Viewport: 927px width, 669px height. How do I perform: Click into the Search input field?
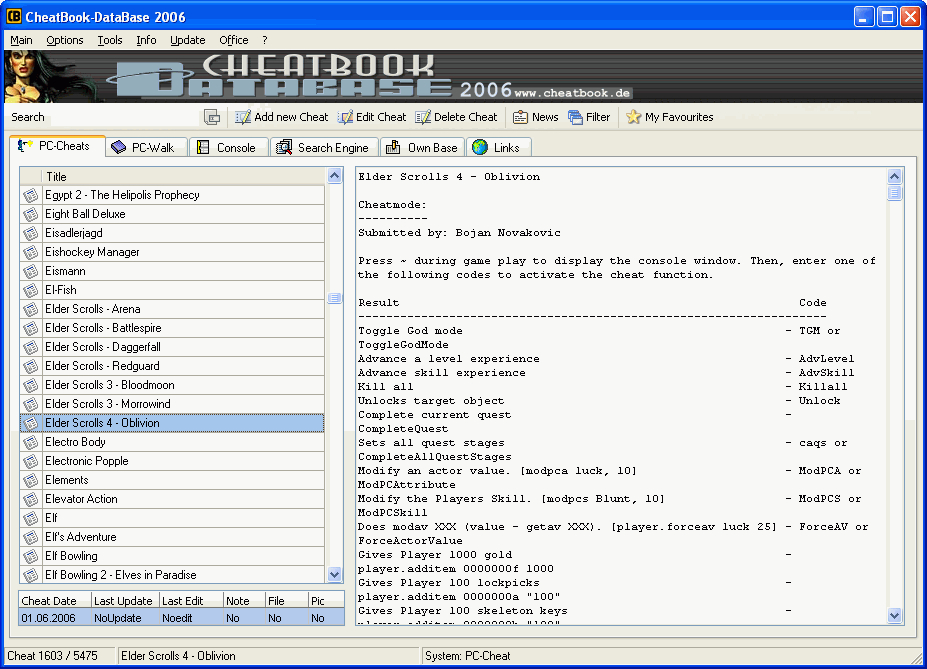pos(125,117)
